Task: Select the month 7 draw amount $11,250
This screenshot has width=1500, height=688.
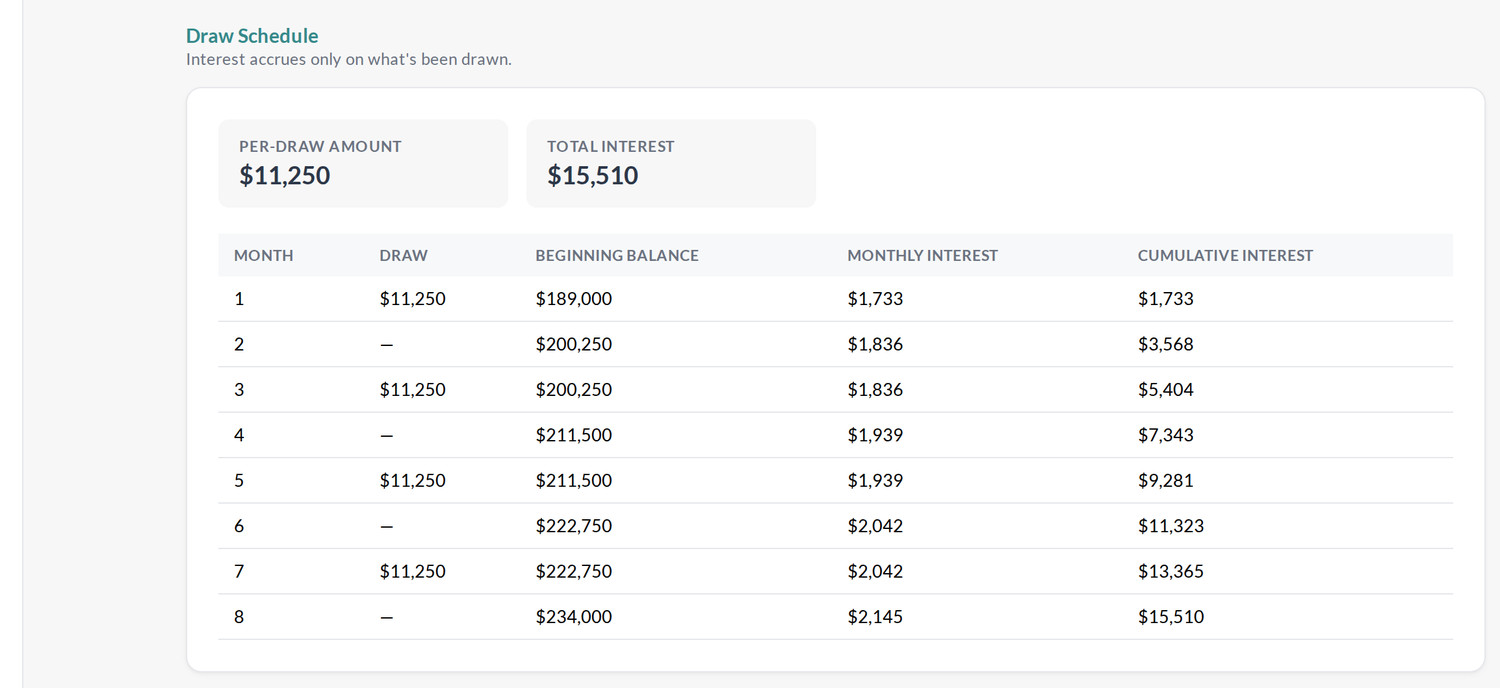Action: [413, 572]
